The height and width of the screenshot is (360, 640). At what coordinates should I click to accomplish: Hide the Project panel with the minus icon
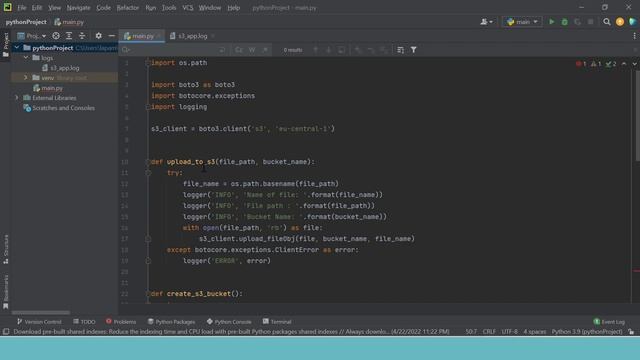[x=111, y=36]
